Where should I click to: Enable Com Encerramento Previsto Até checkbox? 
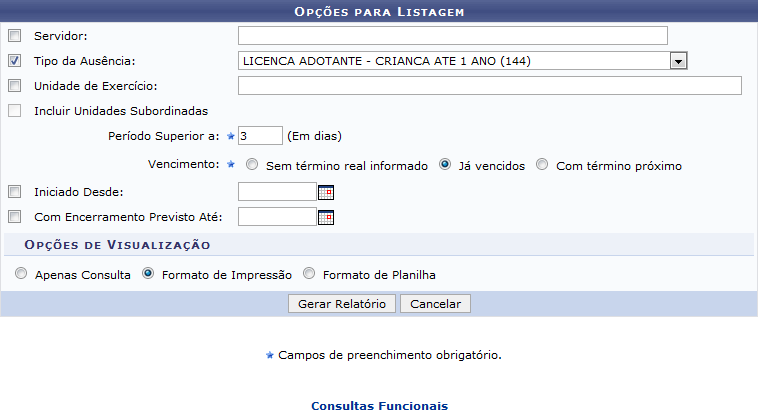pos(14,217)
